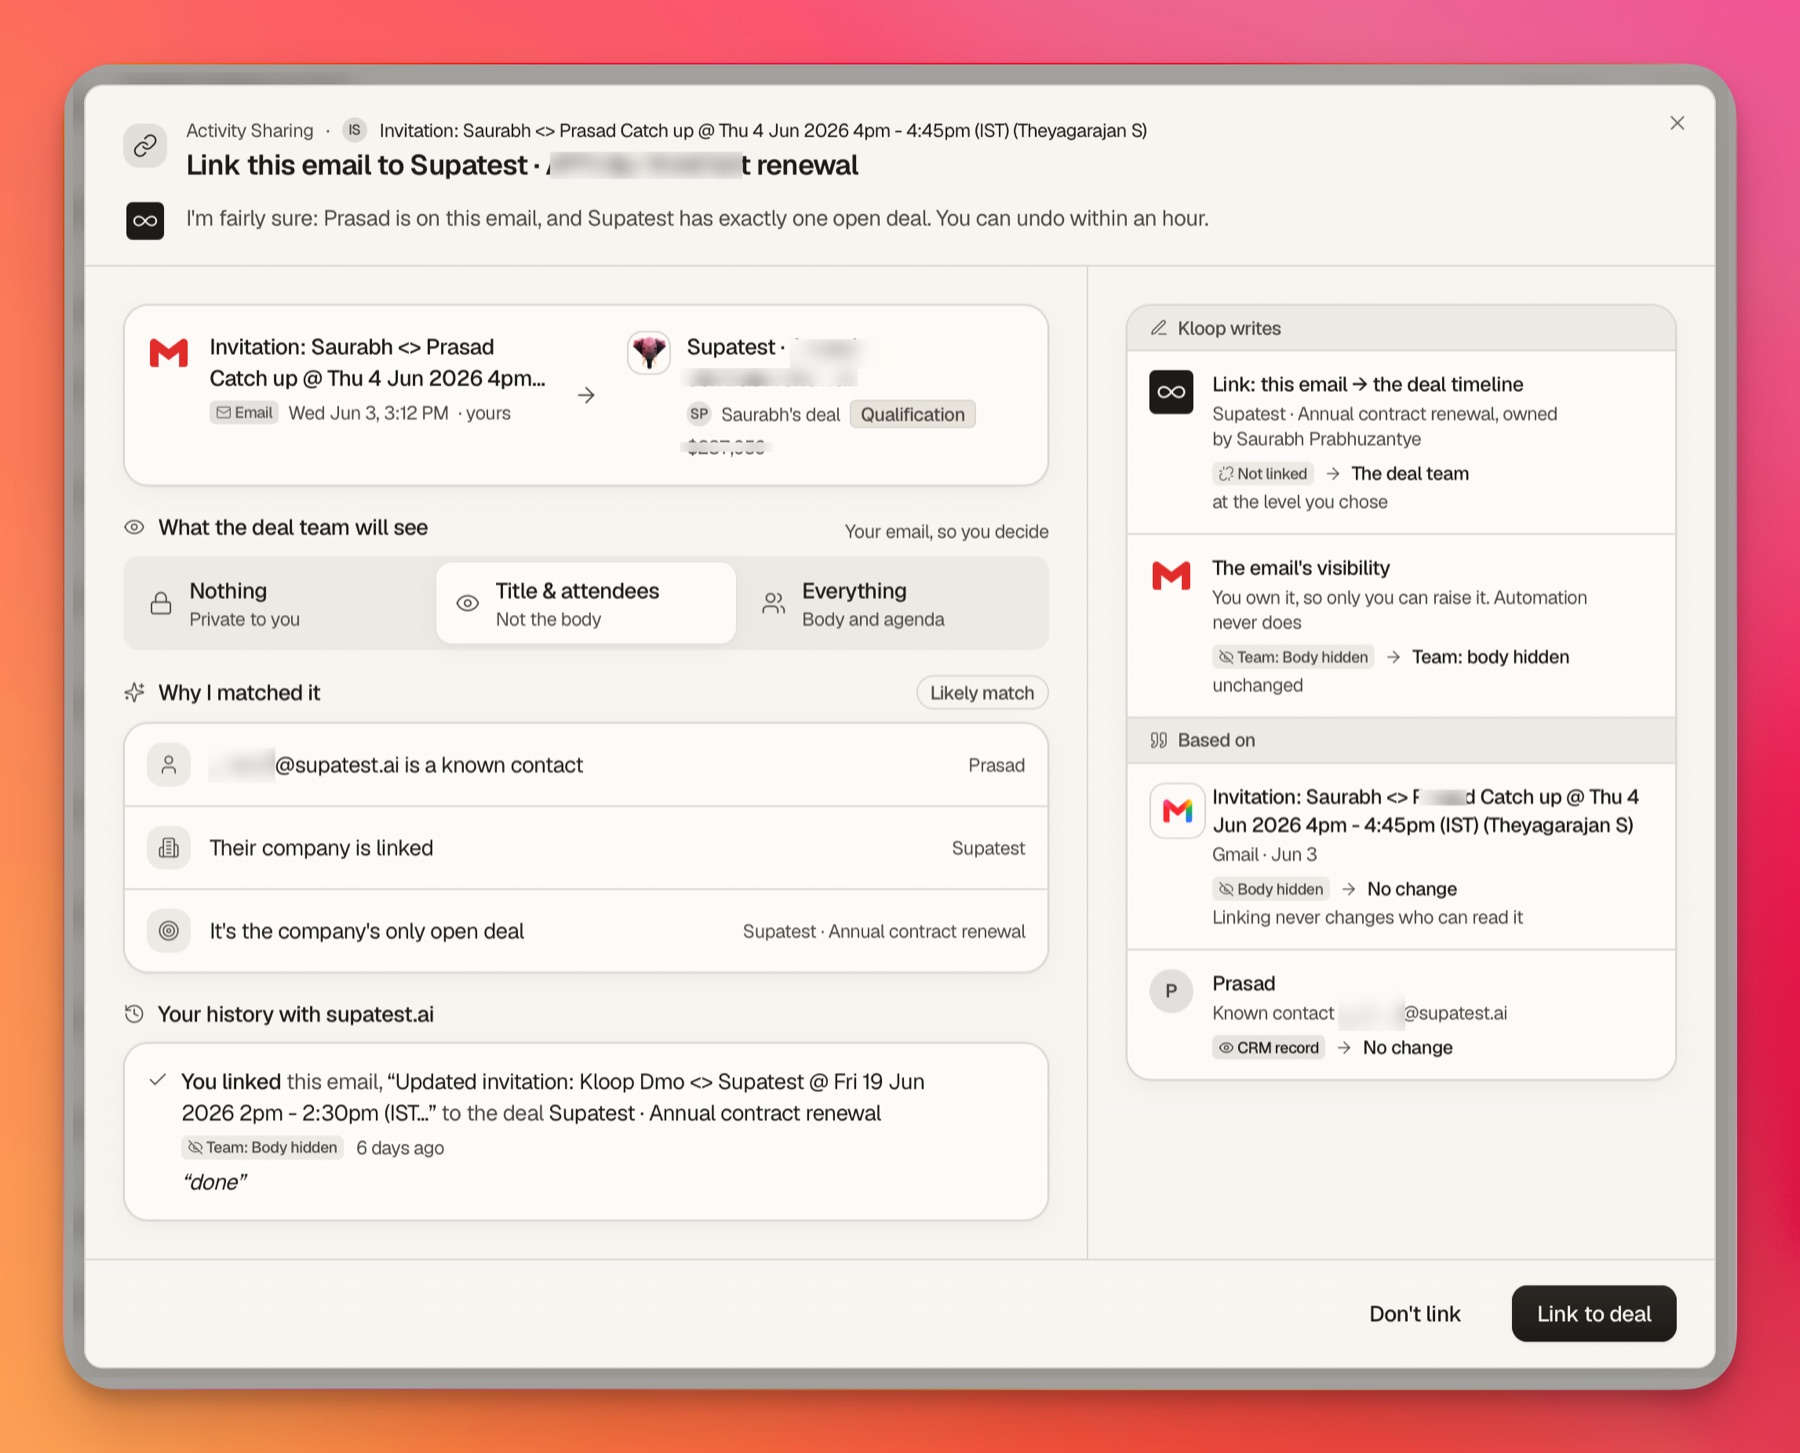The image size is (1800, 1453).
Task: Click the lock icon in Nothing option
Action: [160, 603]
